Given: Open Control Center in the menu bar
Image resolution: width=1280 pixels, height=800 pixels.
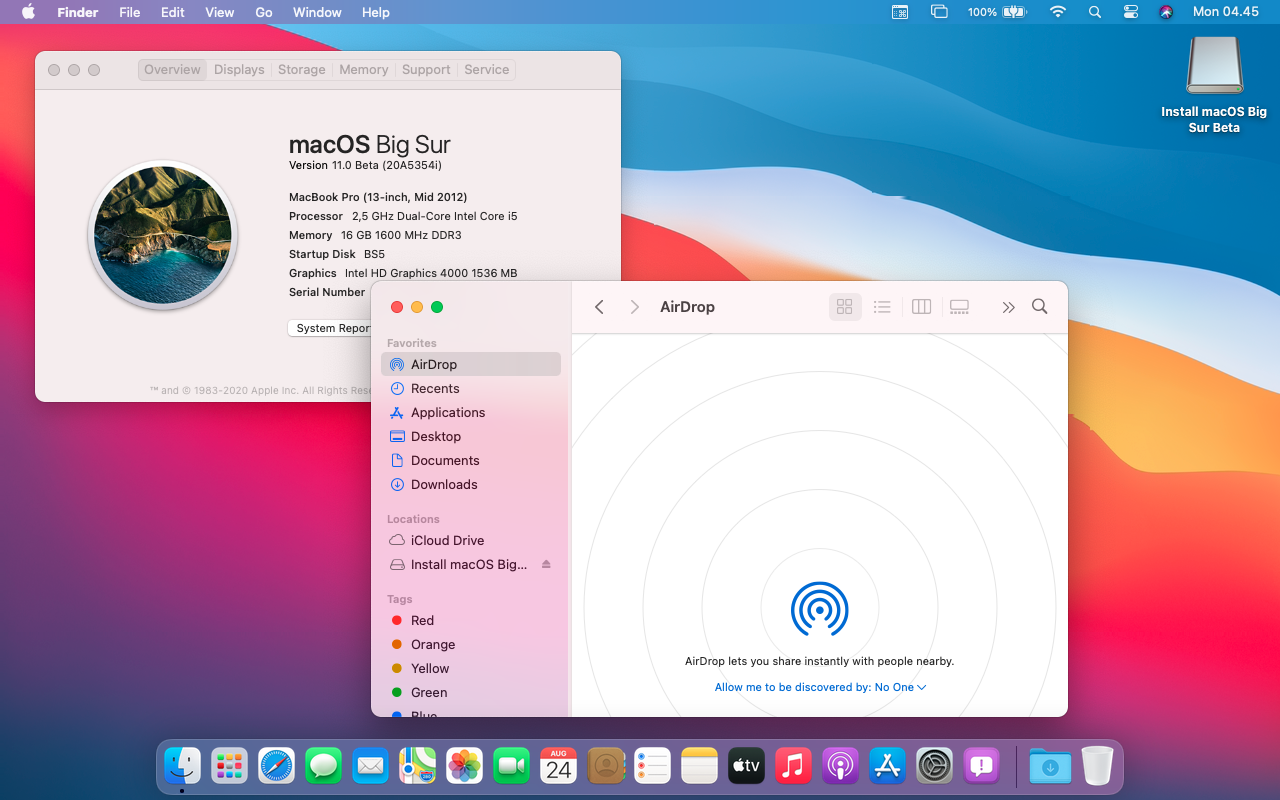Looking at the screenshot, I should (x=1131, y=12).
